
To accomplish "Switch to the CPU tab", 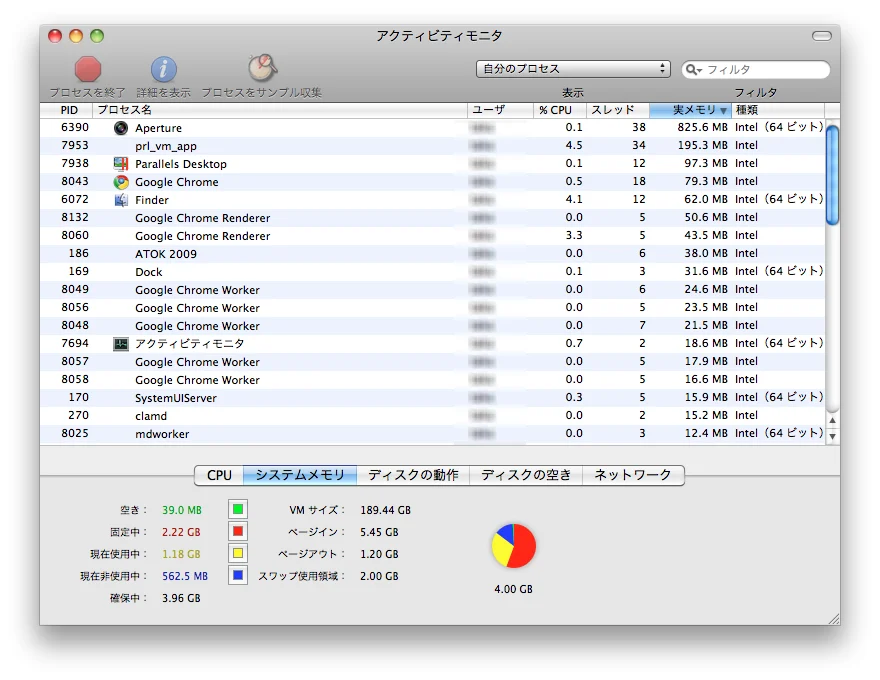I will pos(219,475).
